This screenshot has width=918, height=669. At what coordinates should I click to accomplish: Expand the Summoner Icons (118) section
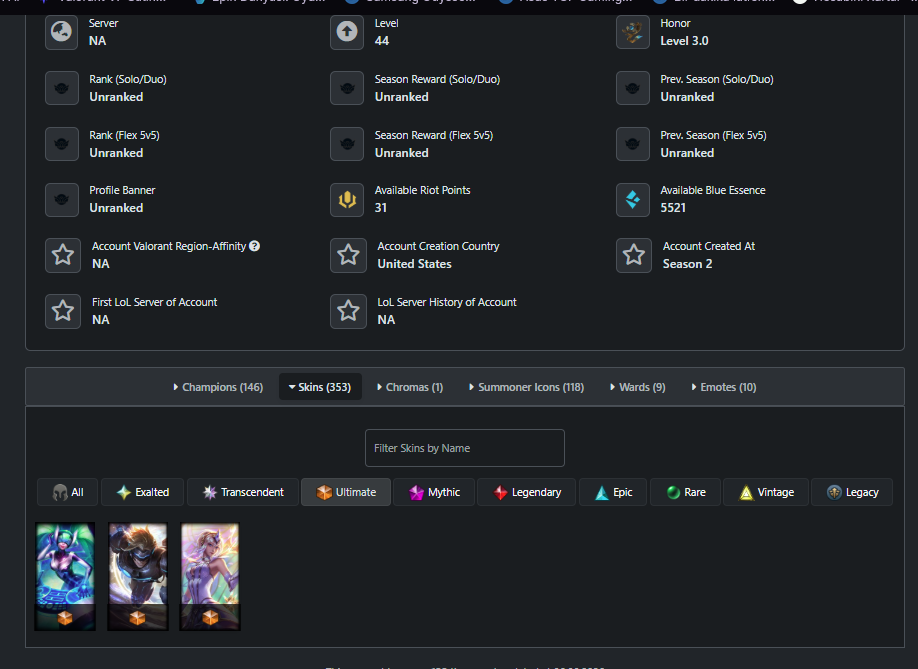pos(526,387)
